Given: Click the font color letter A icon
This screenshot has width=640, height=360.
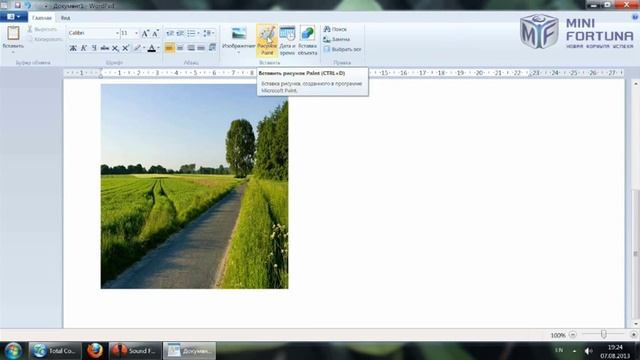Looking at the screenshot, I should tap(151, 48).
